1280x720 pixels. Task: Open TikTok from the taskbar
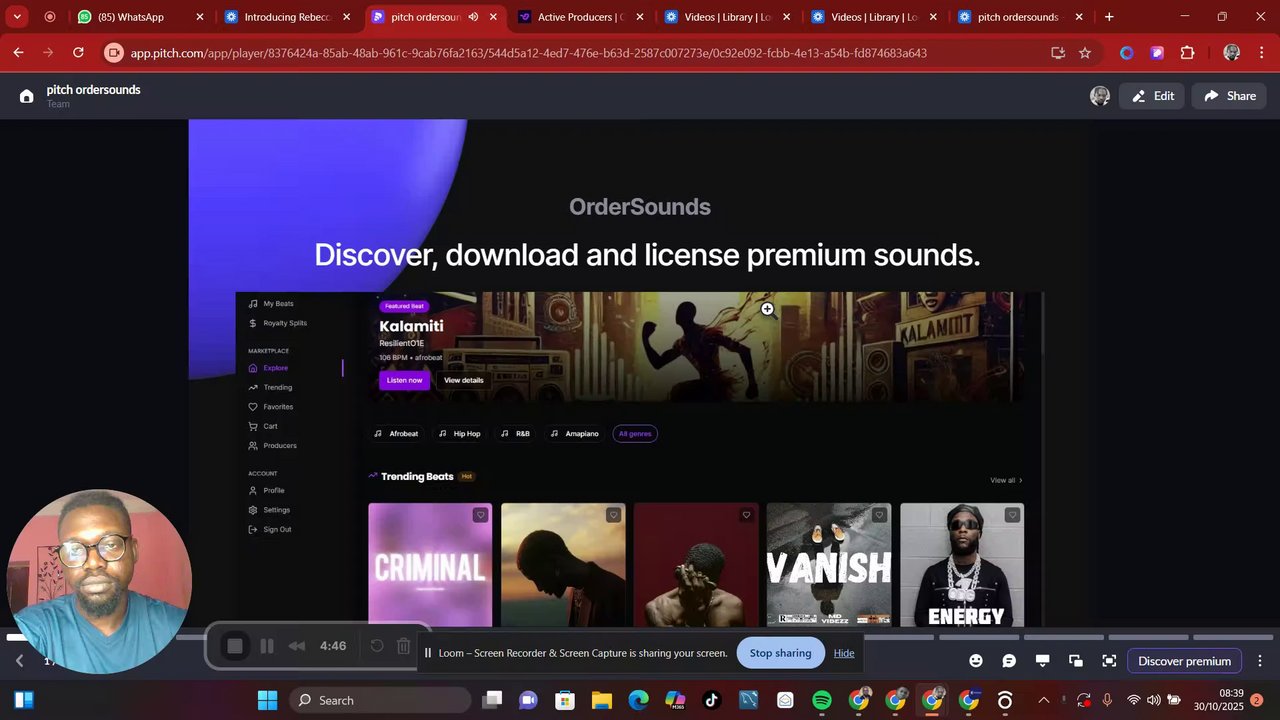[712, 700]
